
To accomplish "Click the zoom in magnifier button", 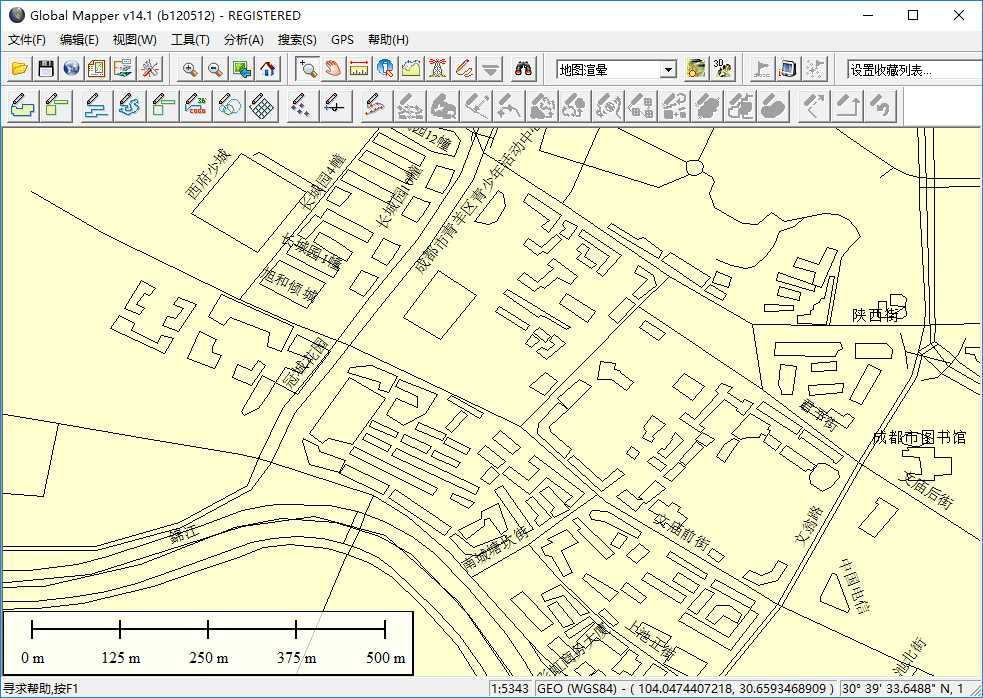I will [189, 68].
